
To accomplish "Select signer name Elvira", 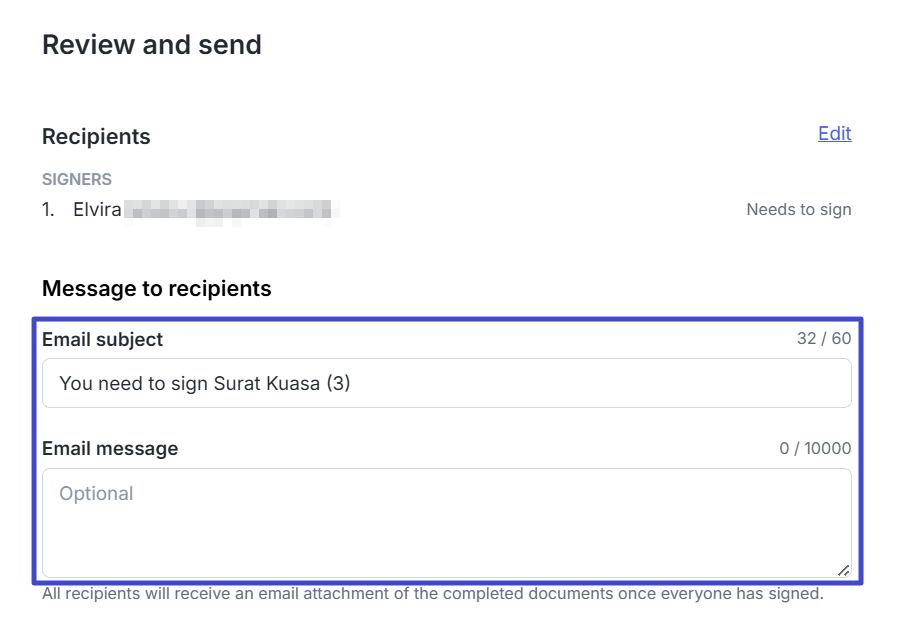I will click(x=97, y=210).
